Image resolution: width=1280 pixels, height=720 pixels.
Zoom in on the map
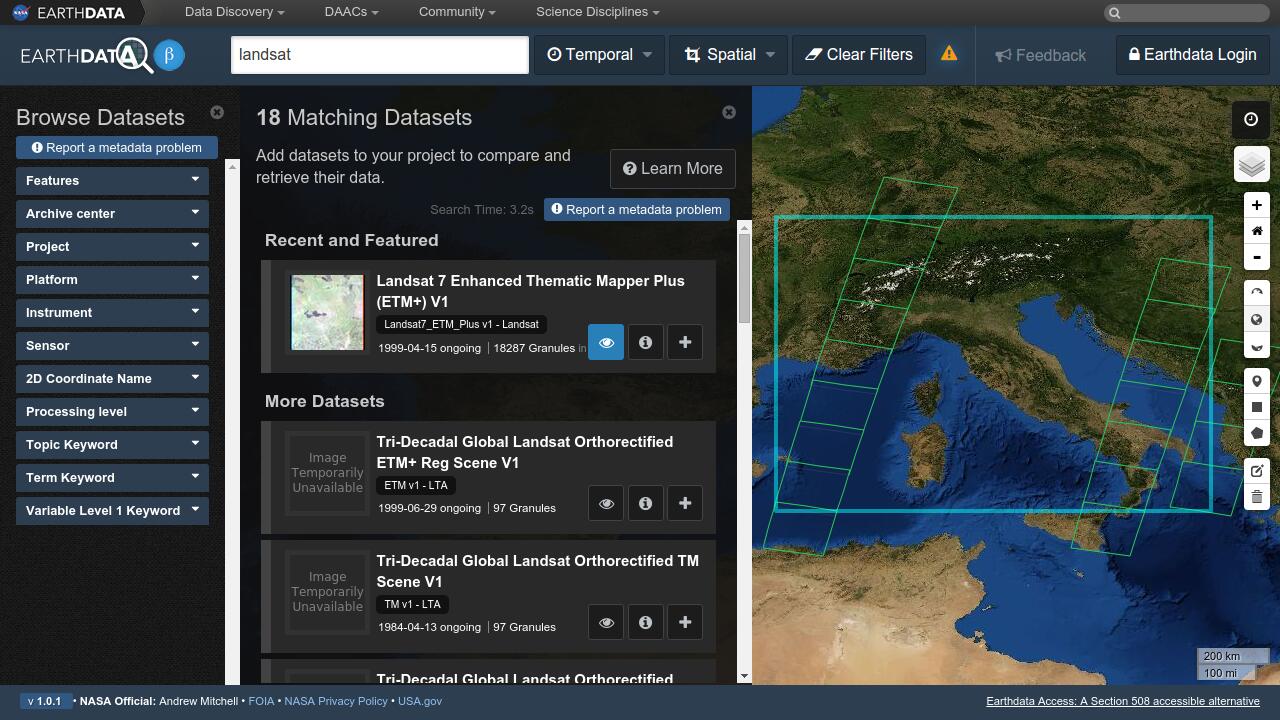pos(1257,205)
